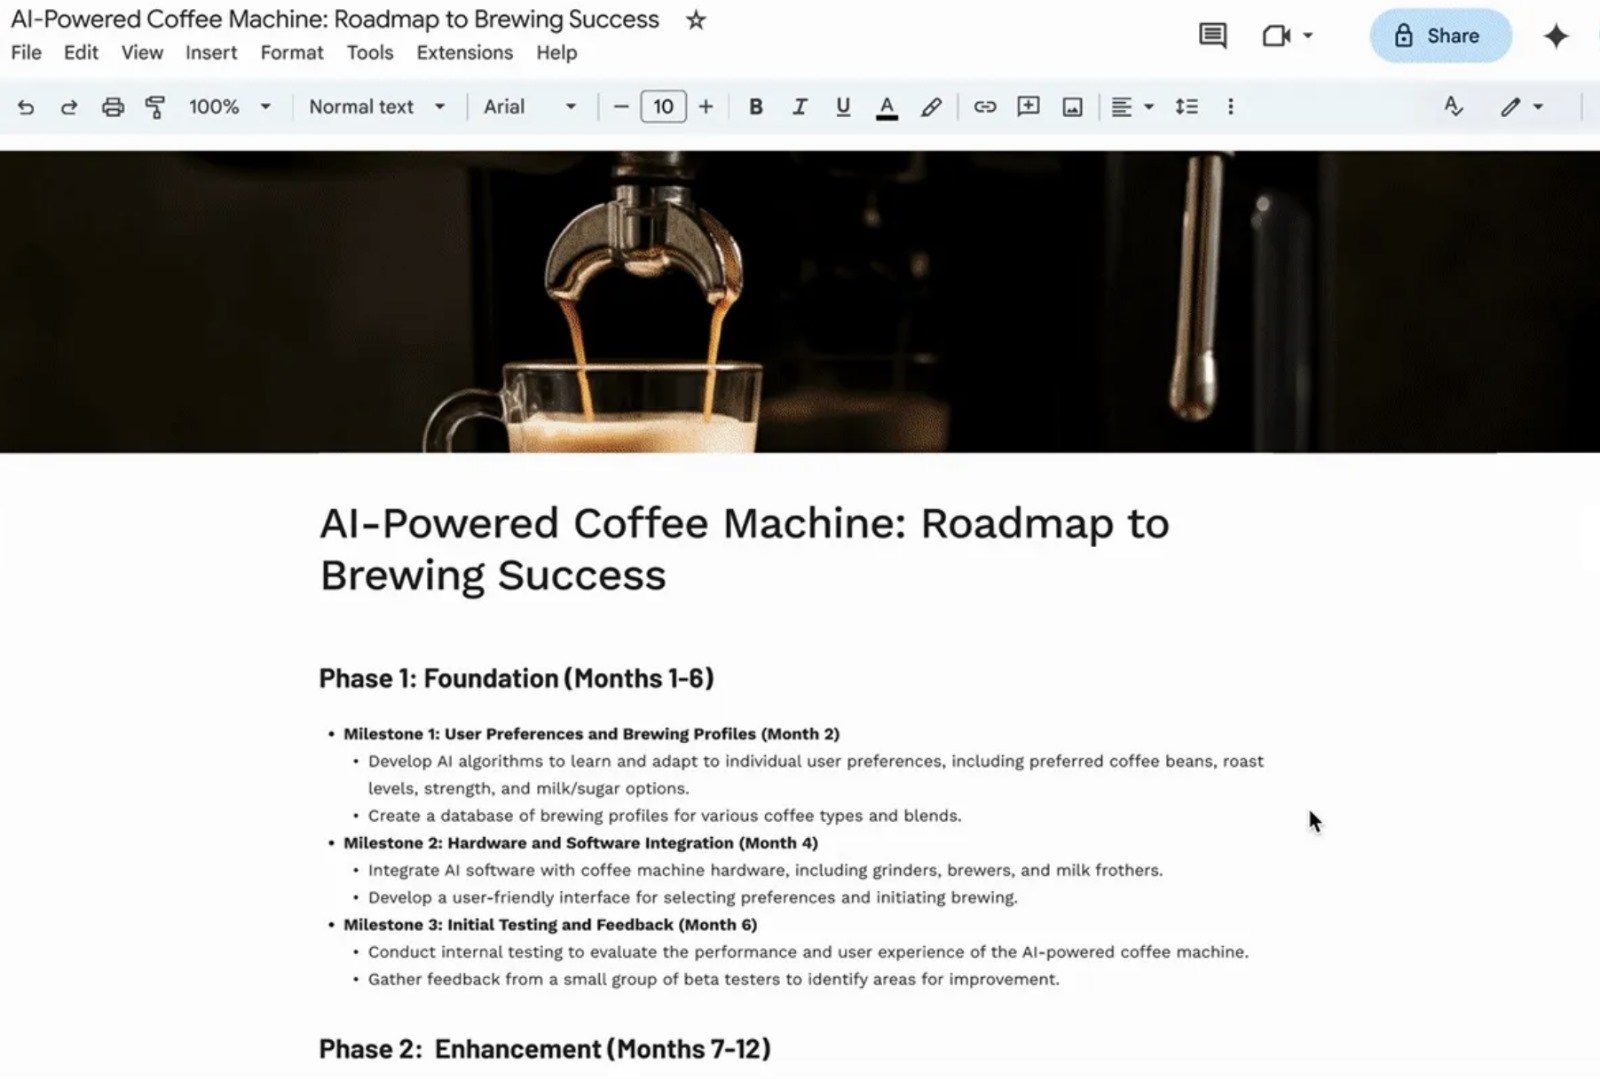Open the zoom level 100% dropdown

[x=230, y=107]
